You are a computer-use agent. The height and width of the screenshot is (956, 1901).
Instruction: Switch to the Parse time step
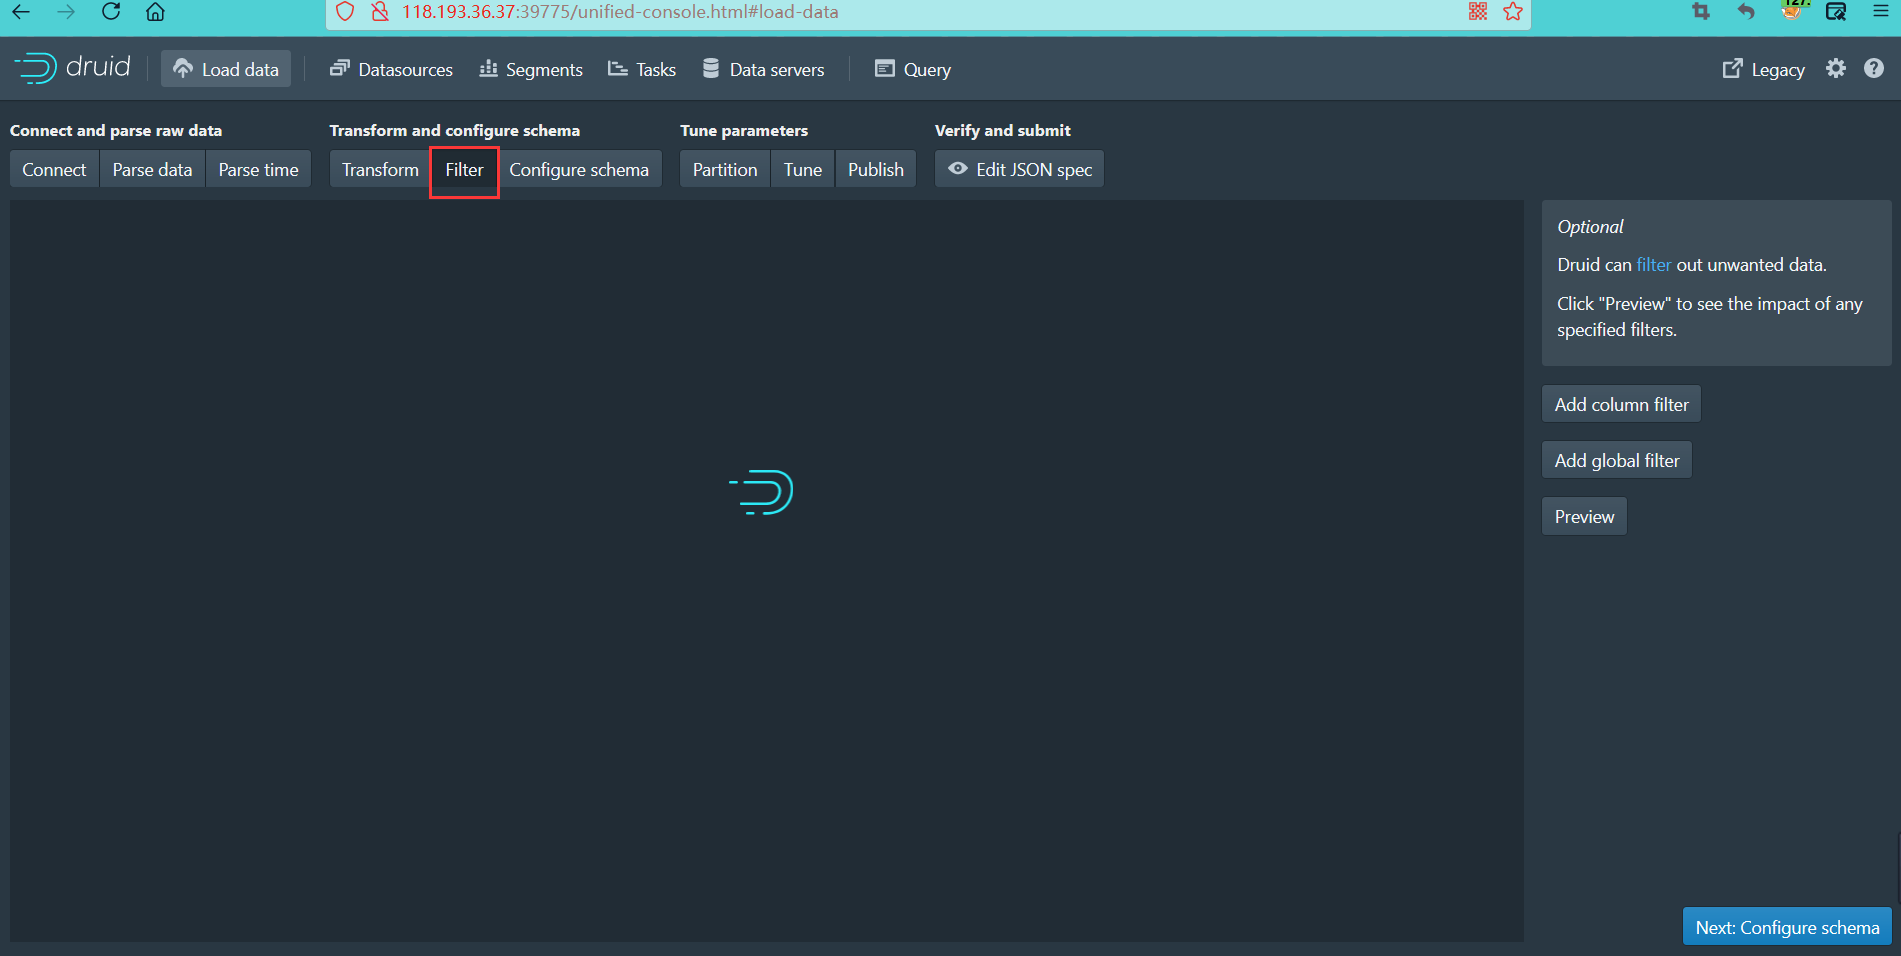pos(258,169)
